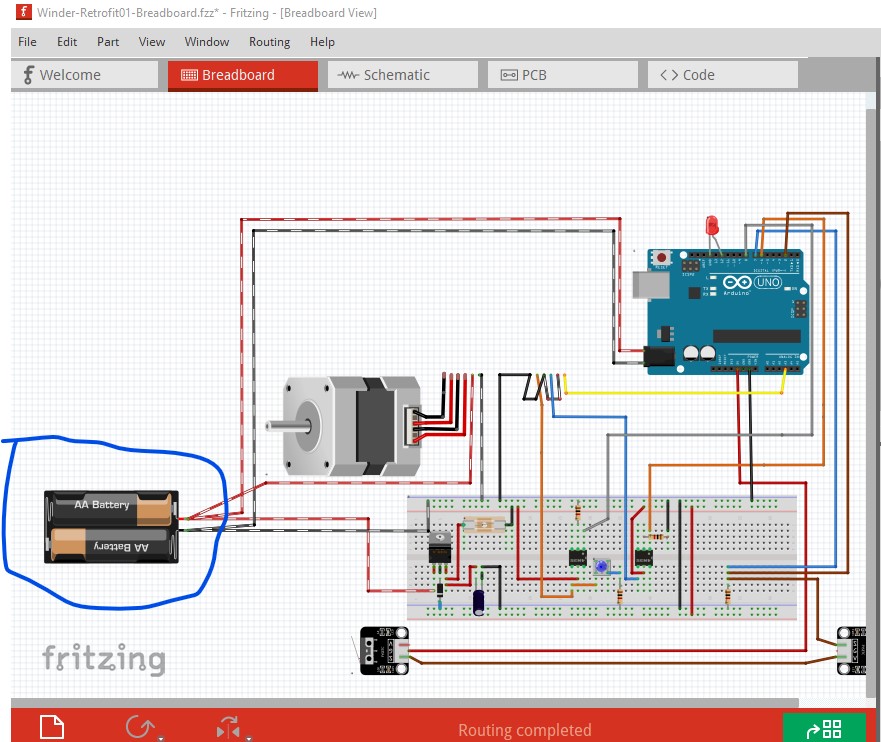Select the Arduino black power jack
Image resolution: width=881 pixels, height=742 pixels.
coord(659,357)
